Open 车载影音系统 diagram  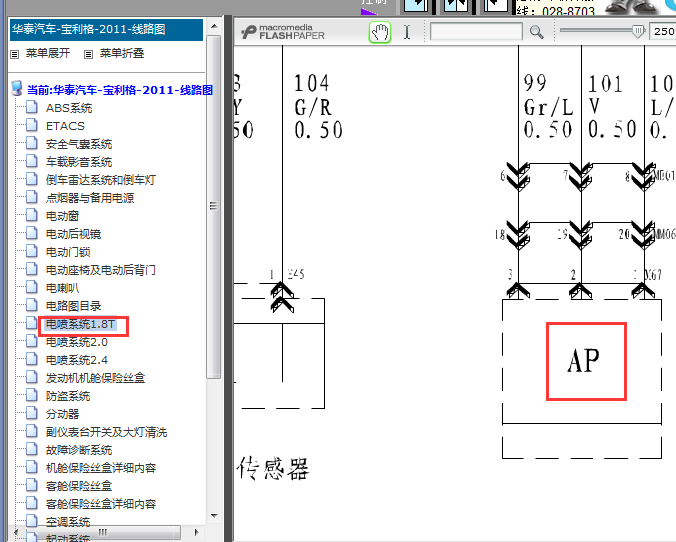(x=79, y=162)
